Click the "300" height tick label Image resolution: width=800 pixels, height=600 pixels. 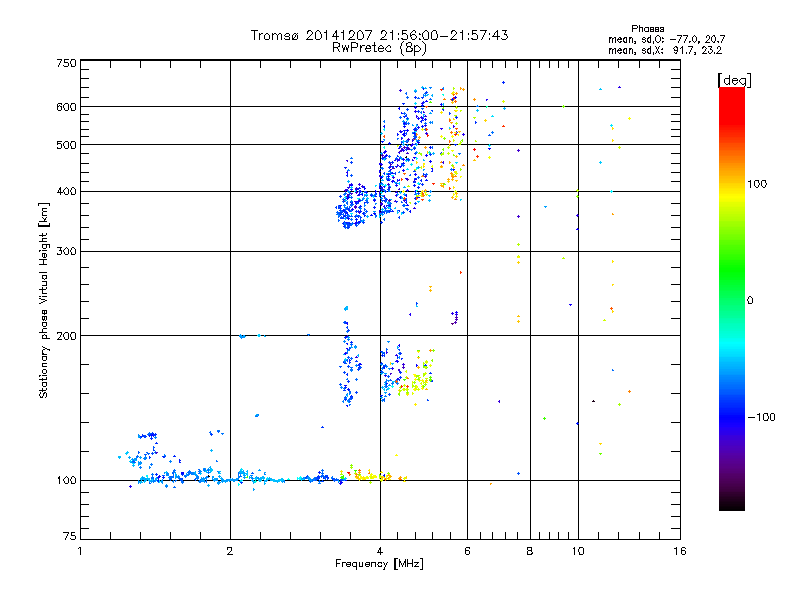[x=66, y=252]
